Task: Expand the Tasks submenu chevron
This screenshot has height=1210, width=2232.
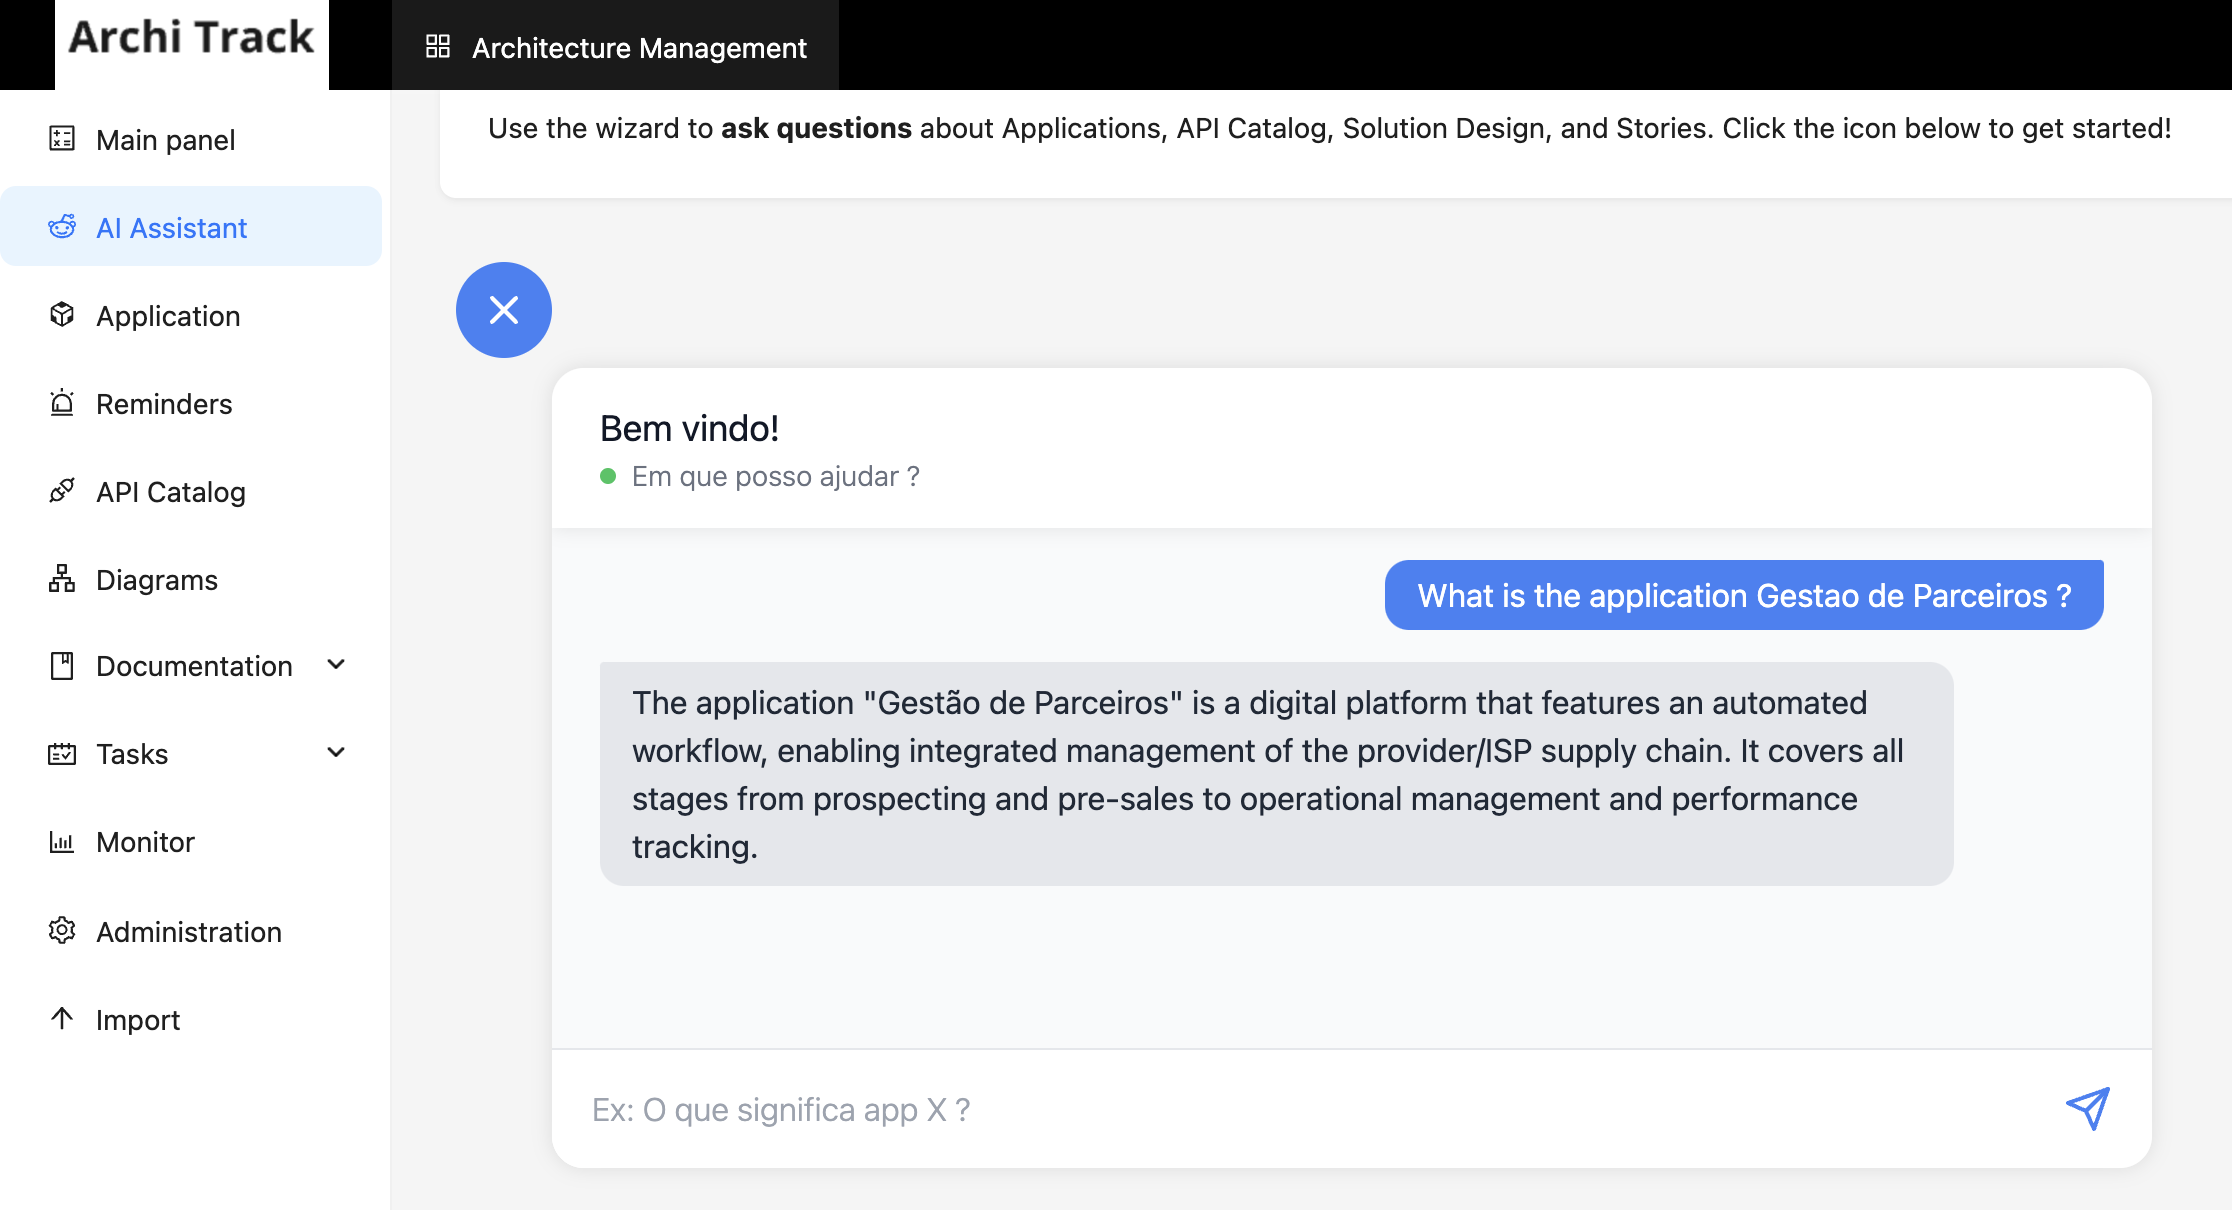Action: pyautogui.click(x=337, y=753)
